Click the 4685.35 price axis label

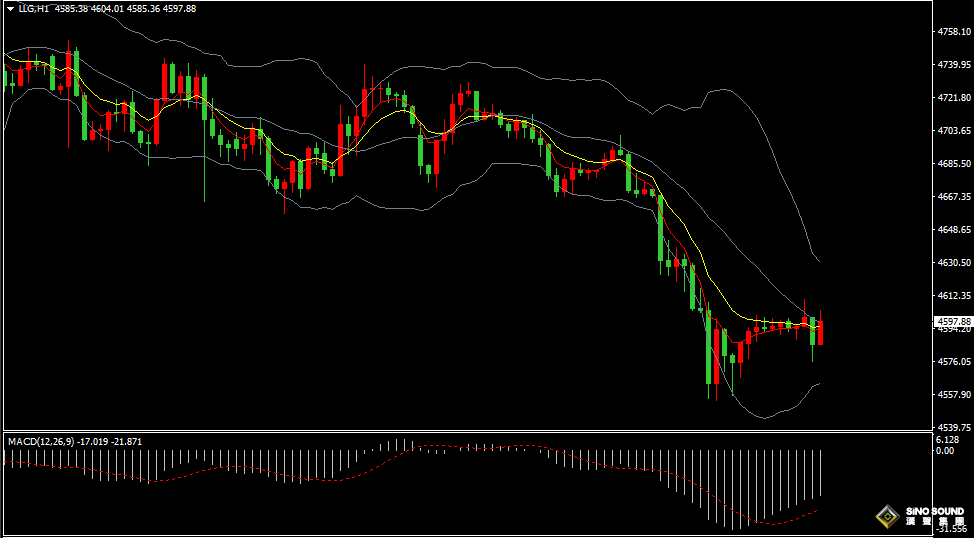955,163
